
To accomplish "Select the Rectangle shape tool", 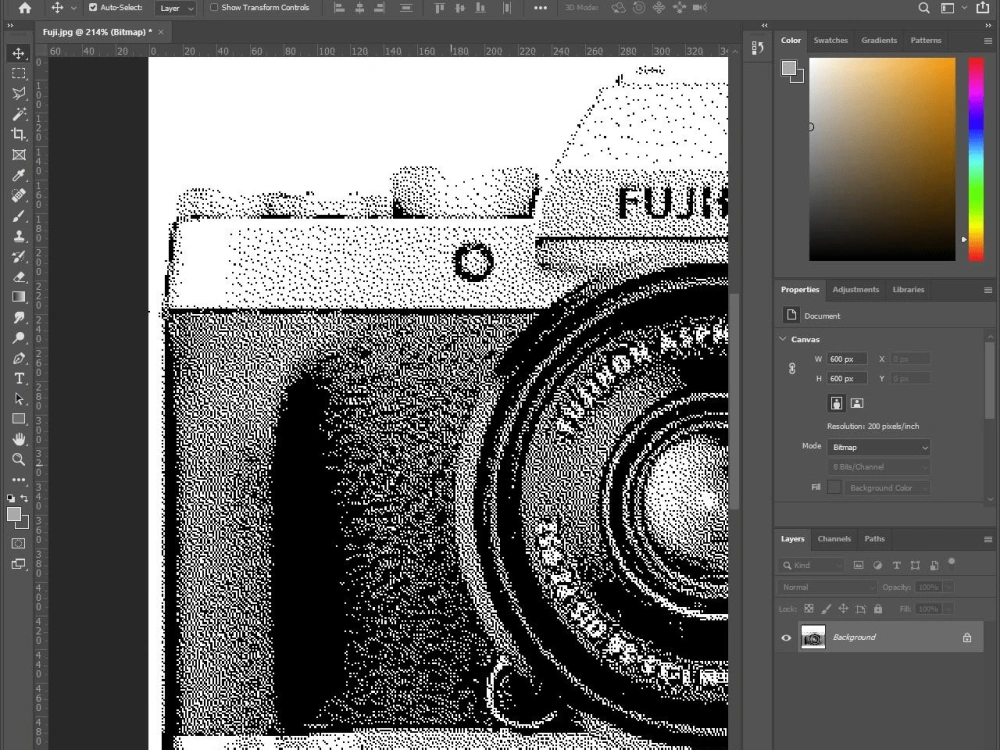I will tap(18, 419).
